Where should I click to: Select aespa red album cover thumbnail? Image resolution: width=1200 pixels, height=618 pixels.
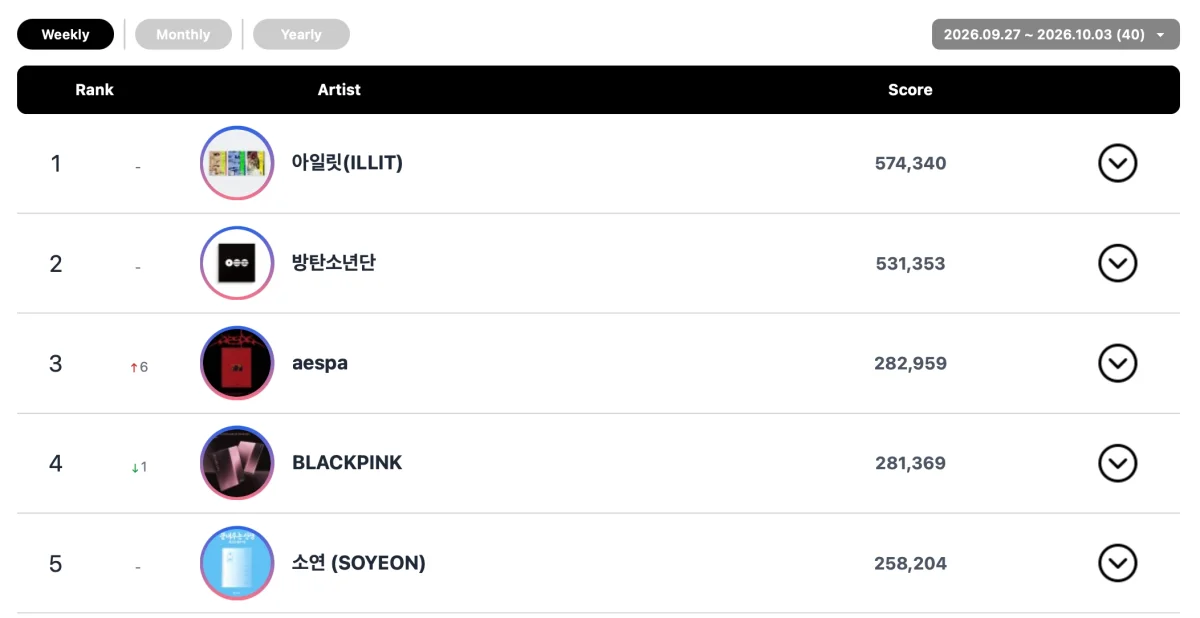237,363
